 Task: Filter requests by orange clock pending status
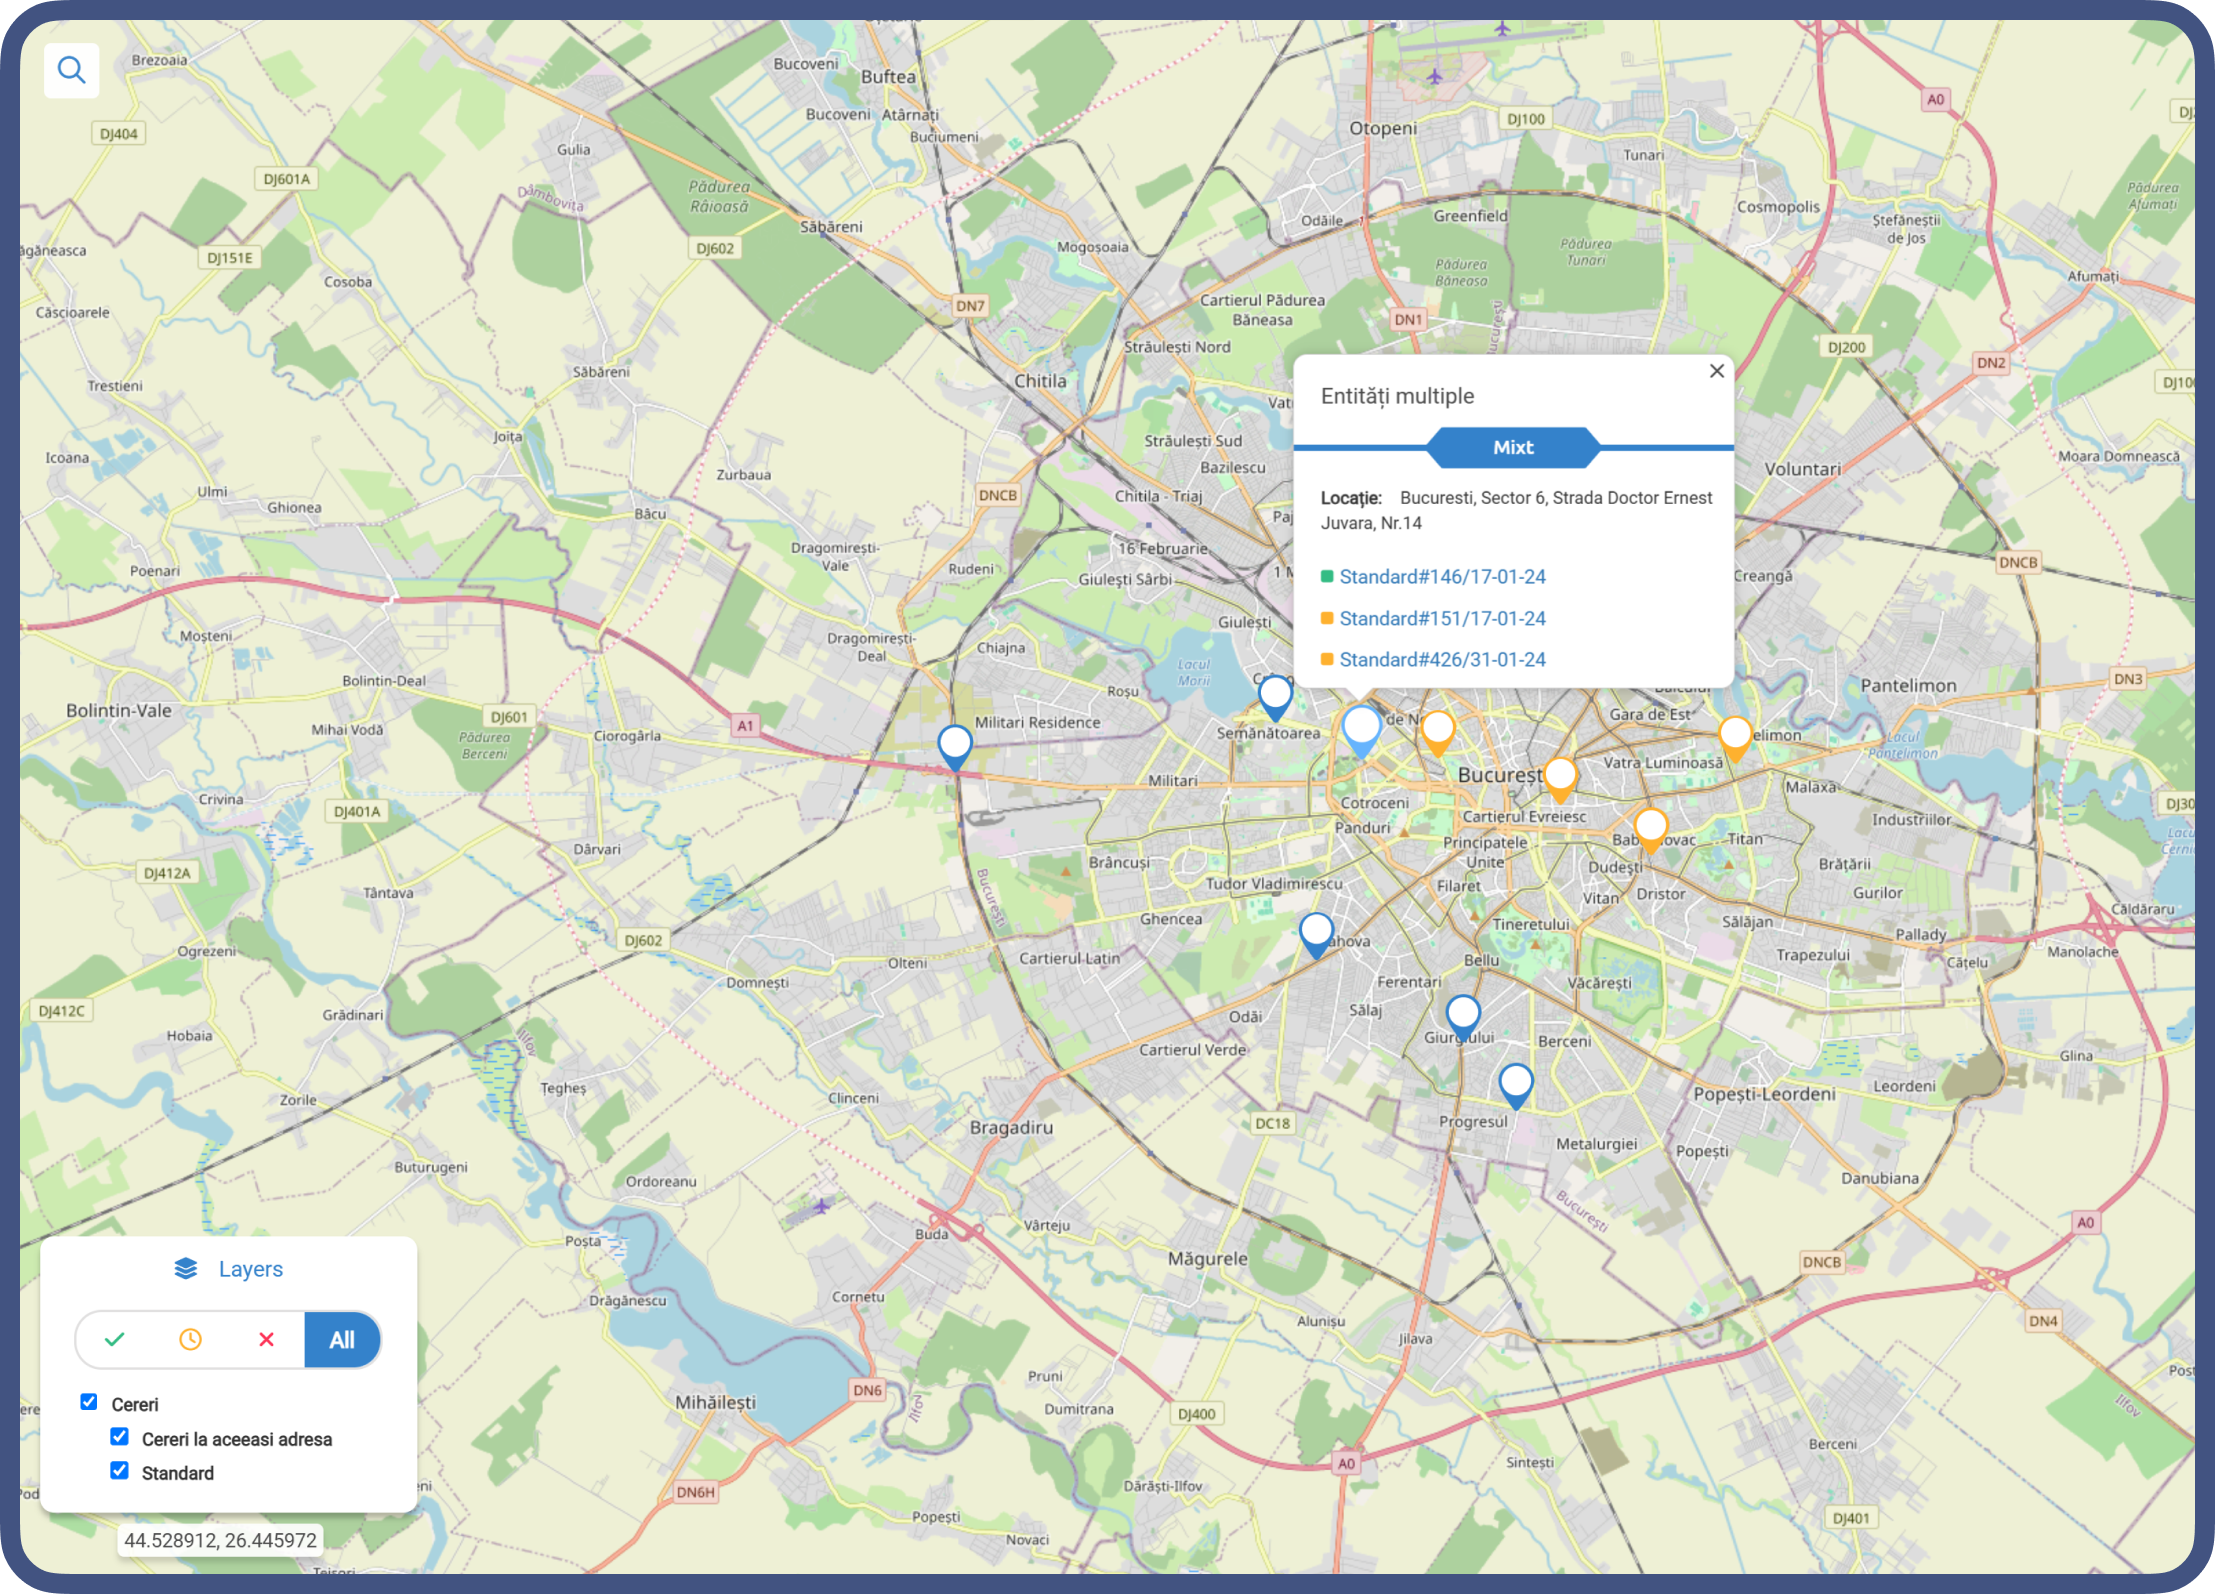pyautogui.click(x=190, y=1339)
